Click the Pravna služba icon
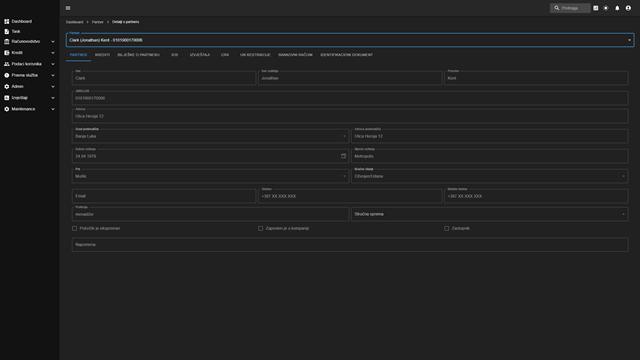The height and width of the screenshot is (360, 640). pyautogui.click(x=7, y=76)
